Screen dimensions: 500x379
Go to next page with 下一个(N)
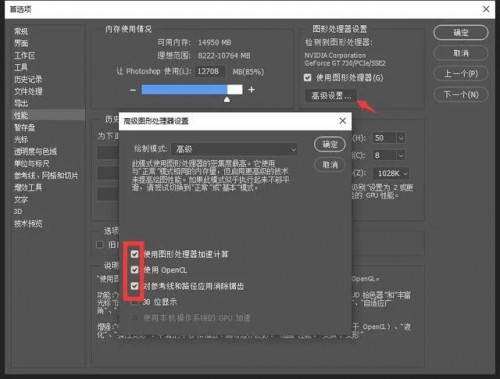pos(461,95)
